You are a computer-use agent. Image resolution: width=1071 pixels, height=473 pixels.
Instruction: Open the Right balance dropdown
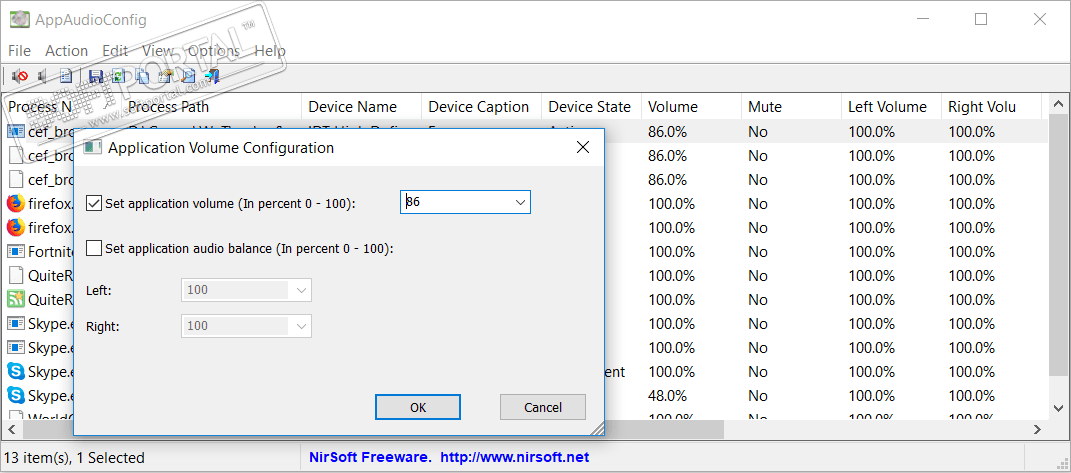[300, 326]
